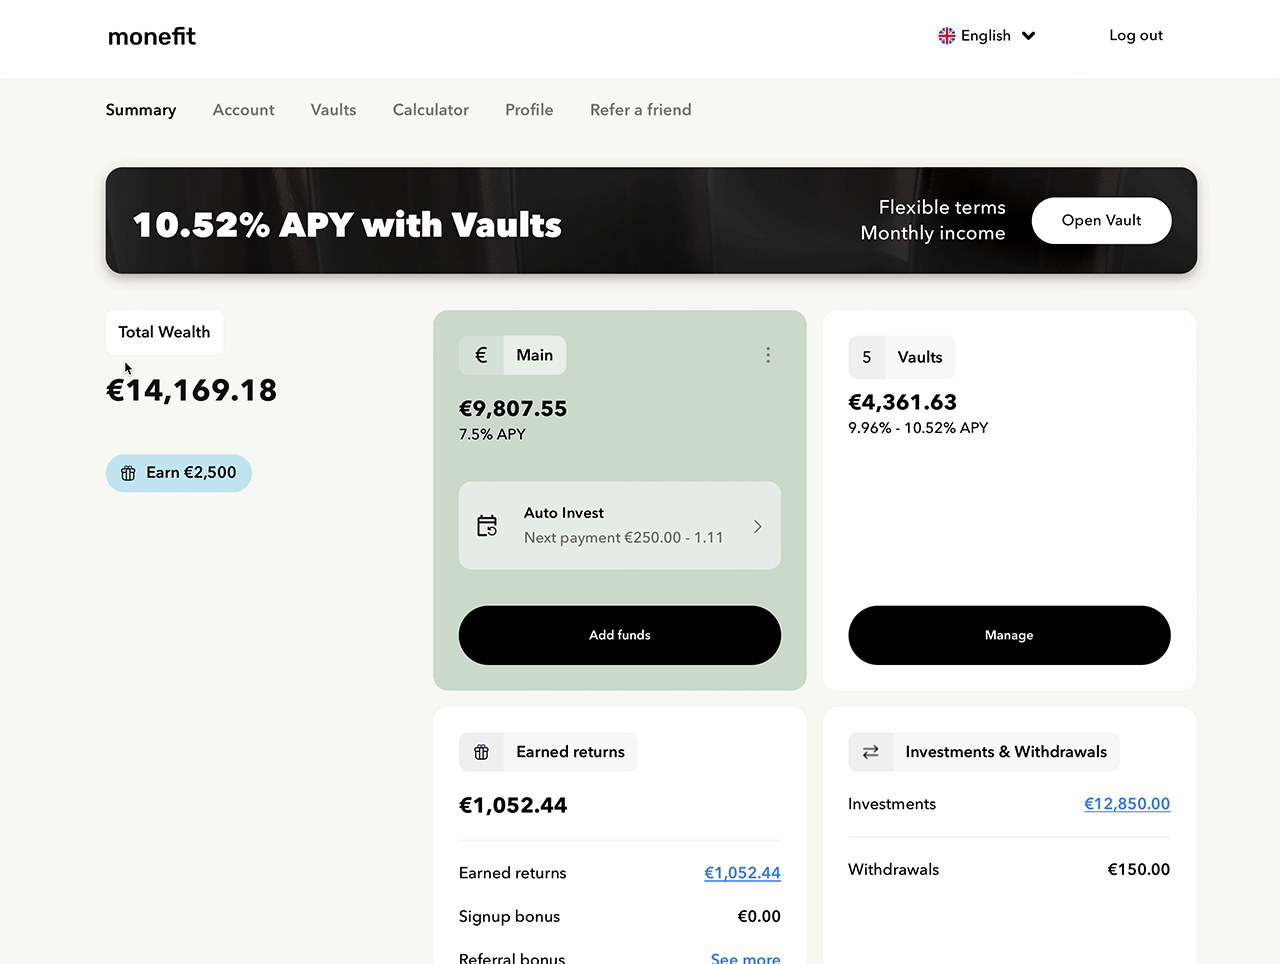Viewport: 1280px width, 964px height.
Task: Click the gift icon in Earn €2,500 badge
Action: click(128, 473)
